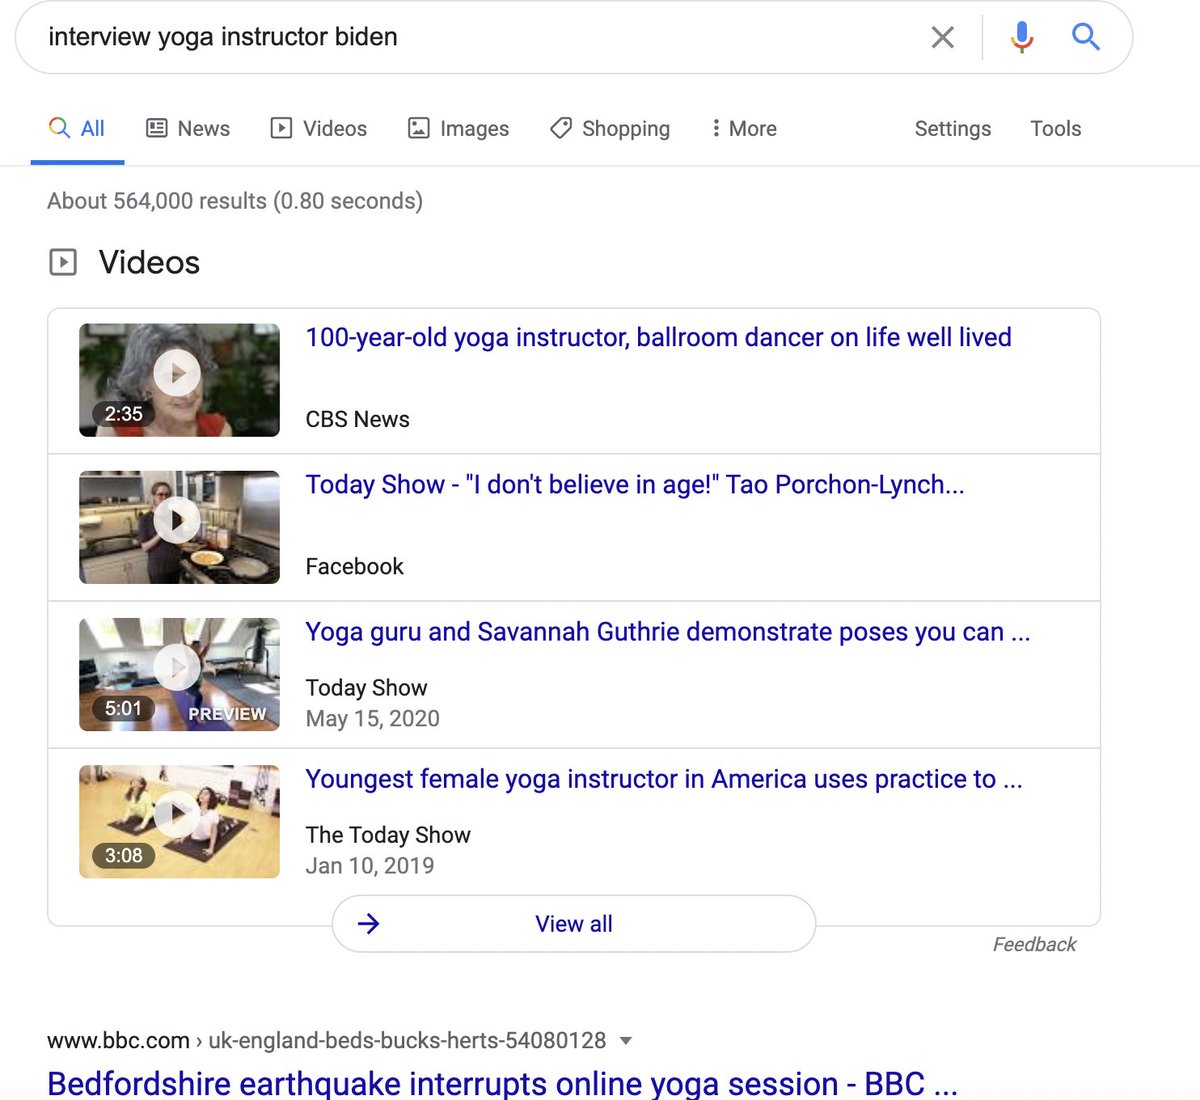Expand the More menu
Viewport: 1200px width, 1100px height.
tap(744, 128)
